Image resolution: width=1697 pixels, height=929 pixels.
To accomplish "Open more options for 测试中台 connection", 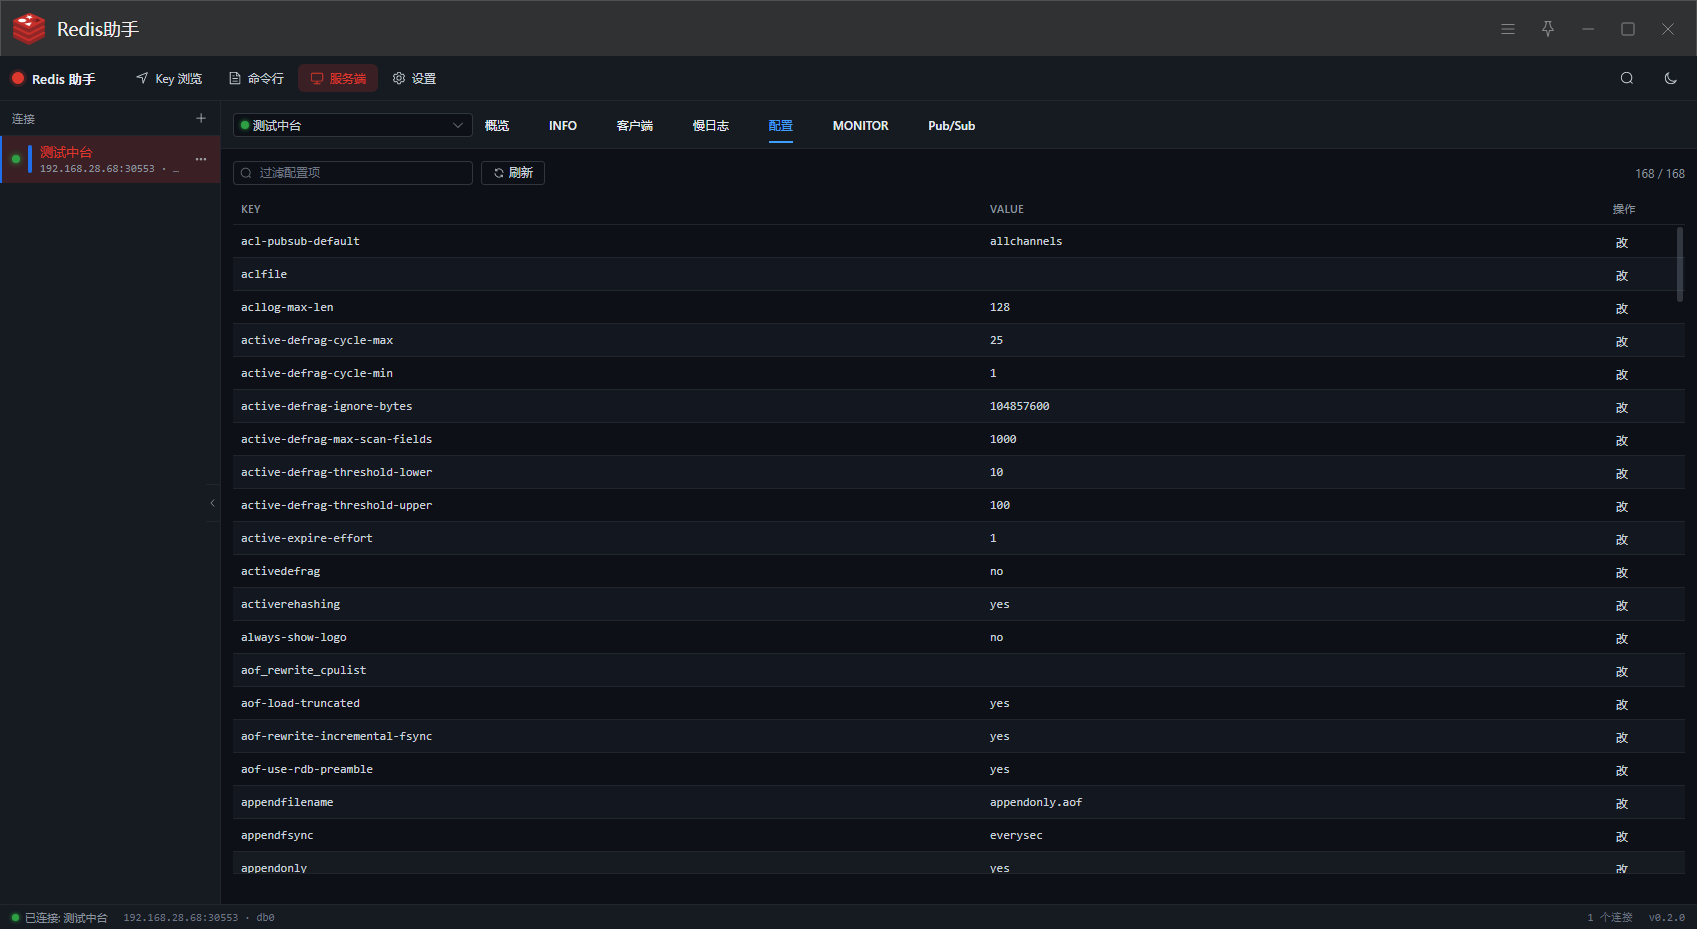I will (x=201, y=159).
